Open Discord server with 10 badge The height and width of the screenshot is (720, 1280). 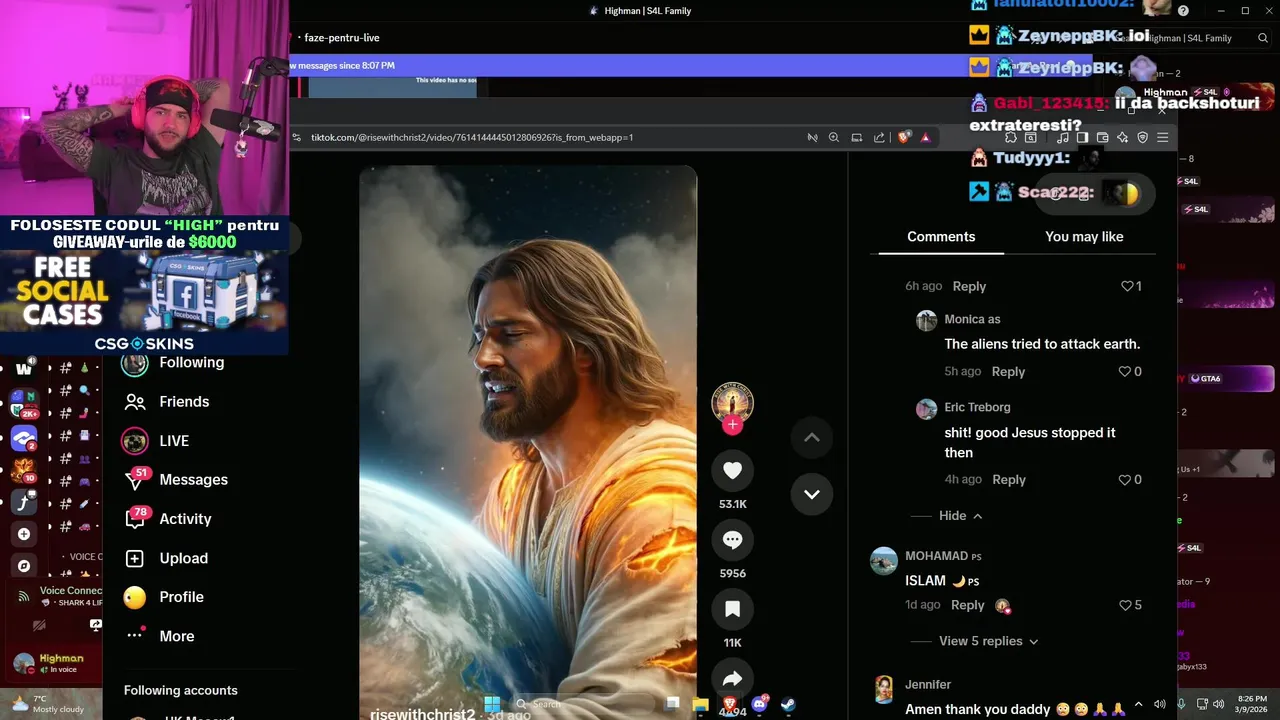point(23,469)
